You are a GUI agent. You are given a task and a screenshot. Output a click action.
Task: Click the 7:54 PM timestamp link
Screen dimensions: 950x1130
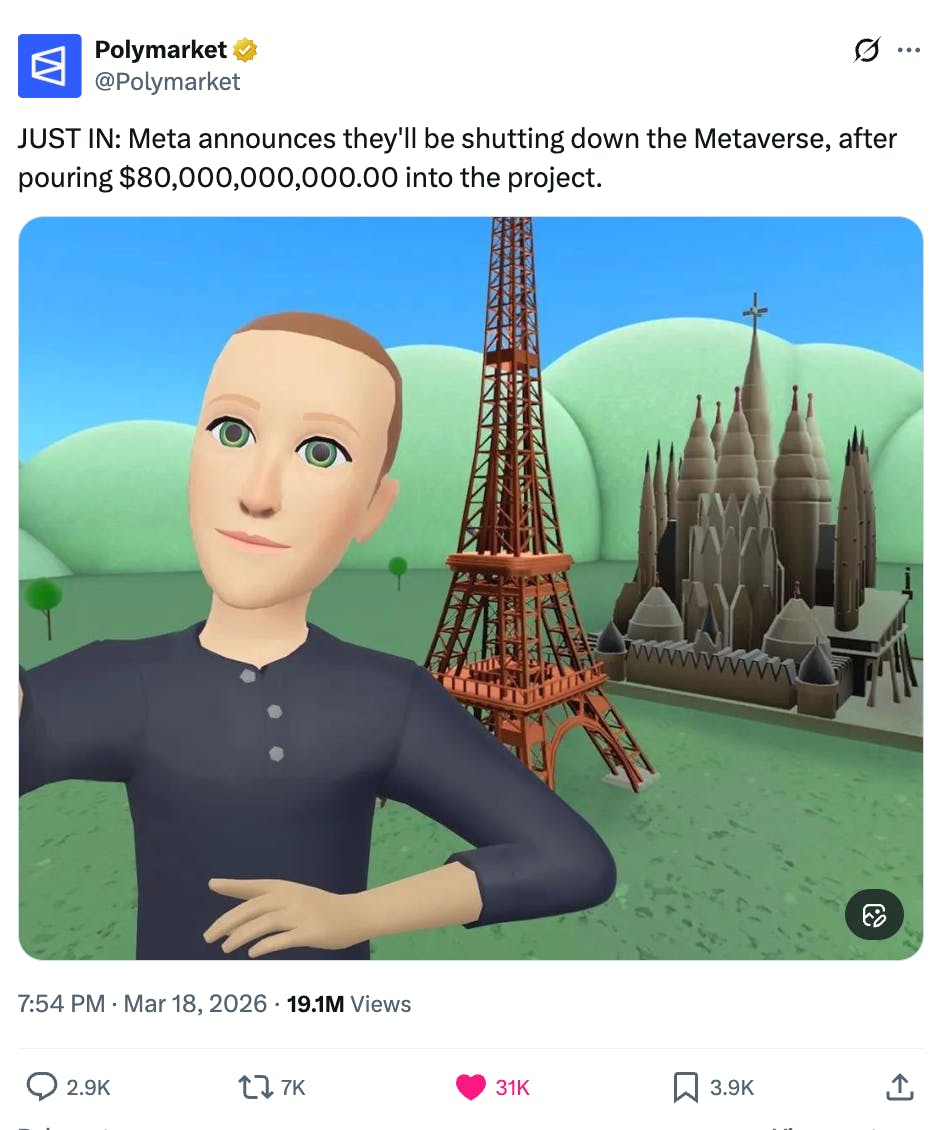pyautogui.click(x=61, y=1003)
